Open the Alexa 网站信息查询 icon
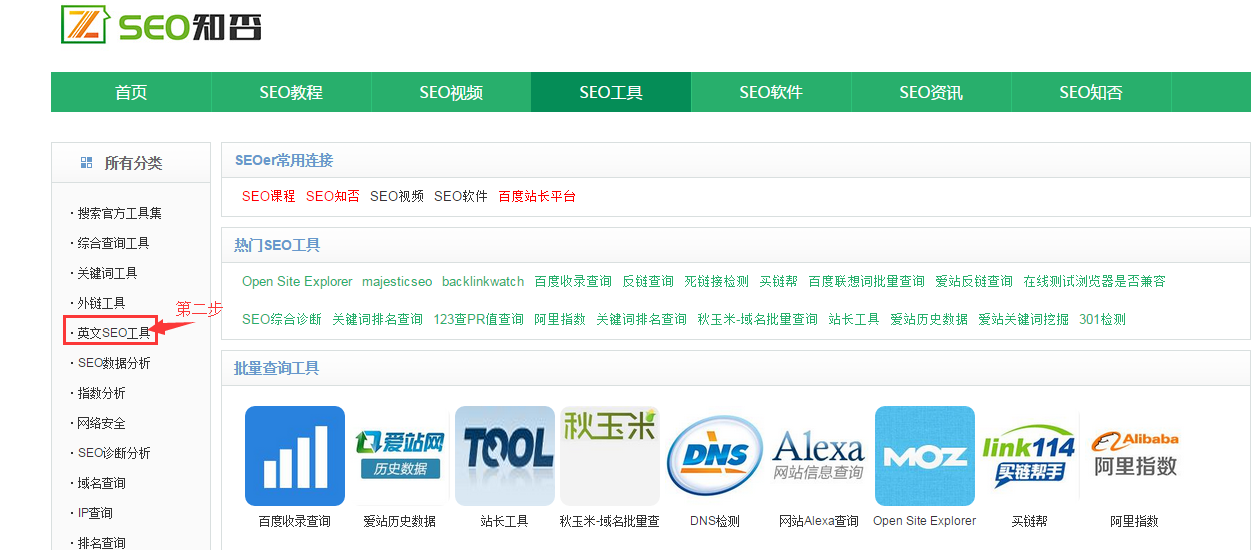Screen dimensions: 1259x550 (x=819, y=456)
